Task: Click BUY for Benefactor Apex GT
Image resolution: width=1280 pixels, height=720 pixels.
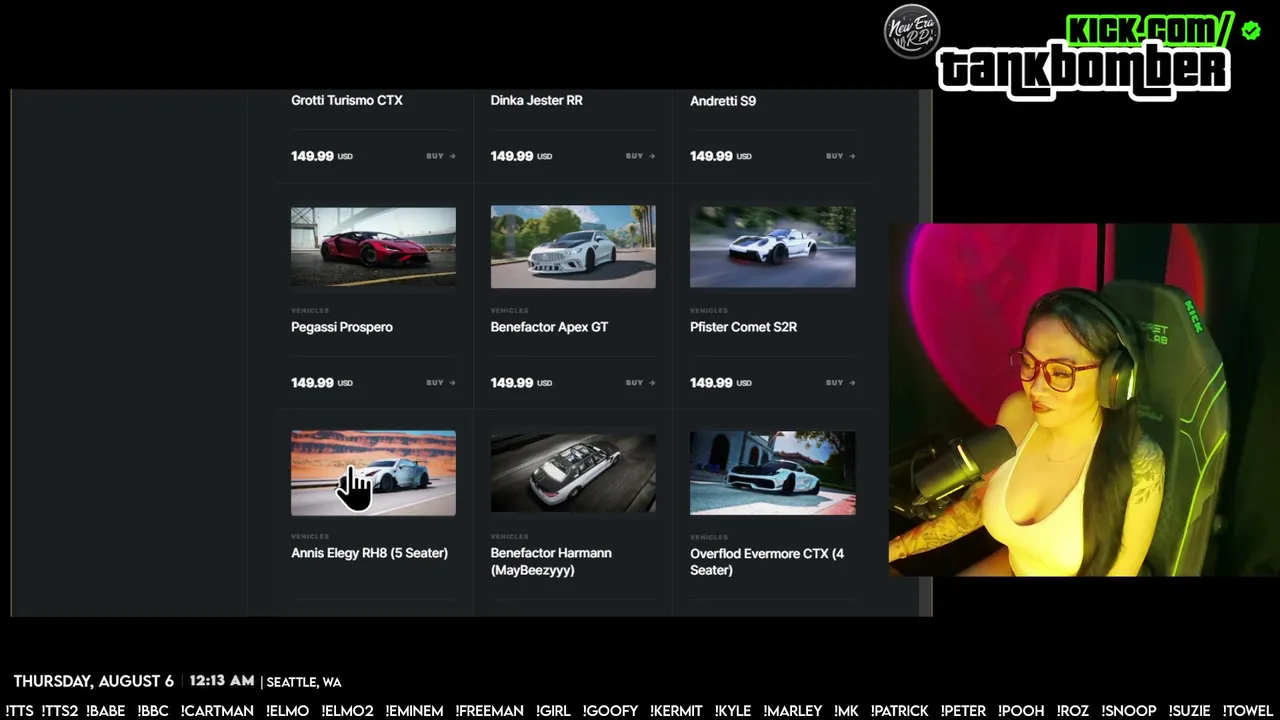Action: tap(641, 383)
